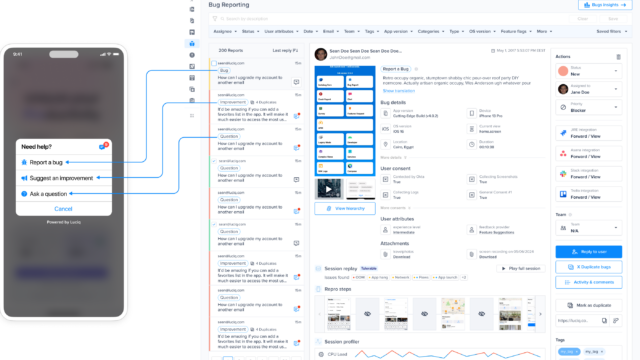Image resolution: width=640 pixels, height=360 pixels.
Task: Open the User attributes filter dropdown
Action: [x=281, y=31]
